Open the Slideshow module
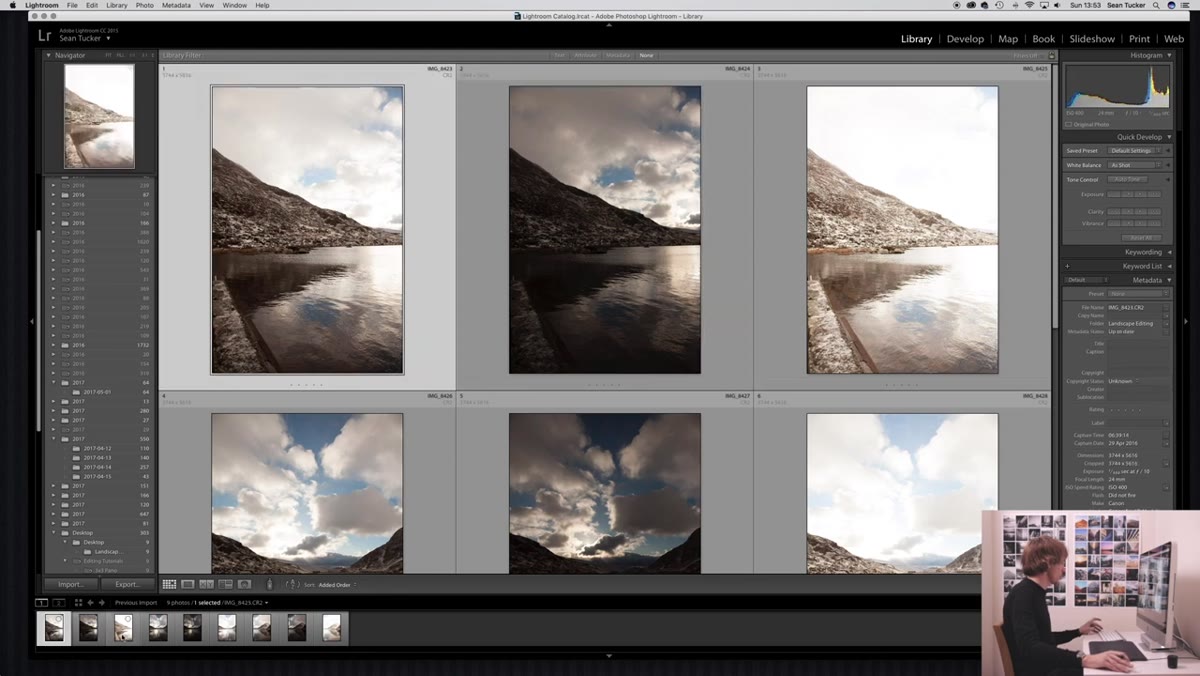Image resolution: width=1200 pixels, height=676 pixels. (1092, 39)
